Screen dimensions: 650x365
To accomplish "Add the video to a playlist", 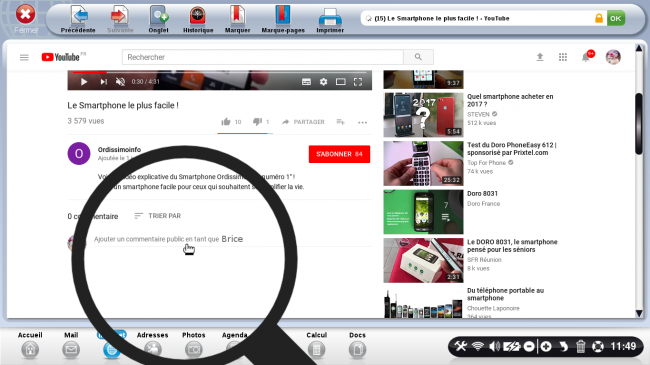I will [x=341, y=122].
